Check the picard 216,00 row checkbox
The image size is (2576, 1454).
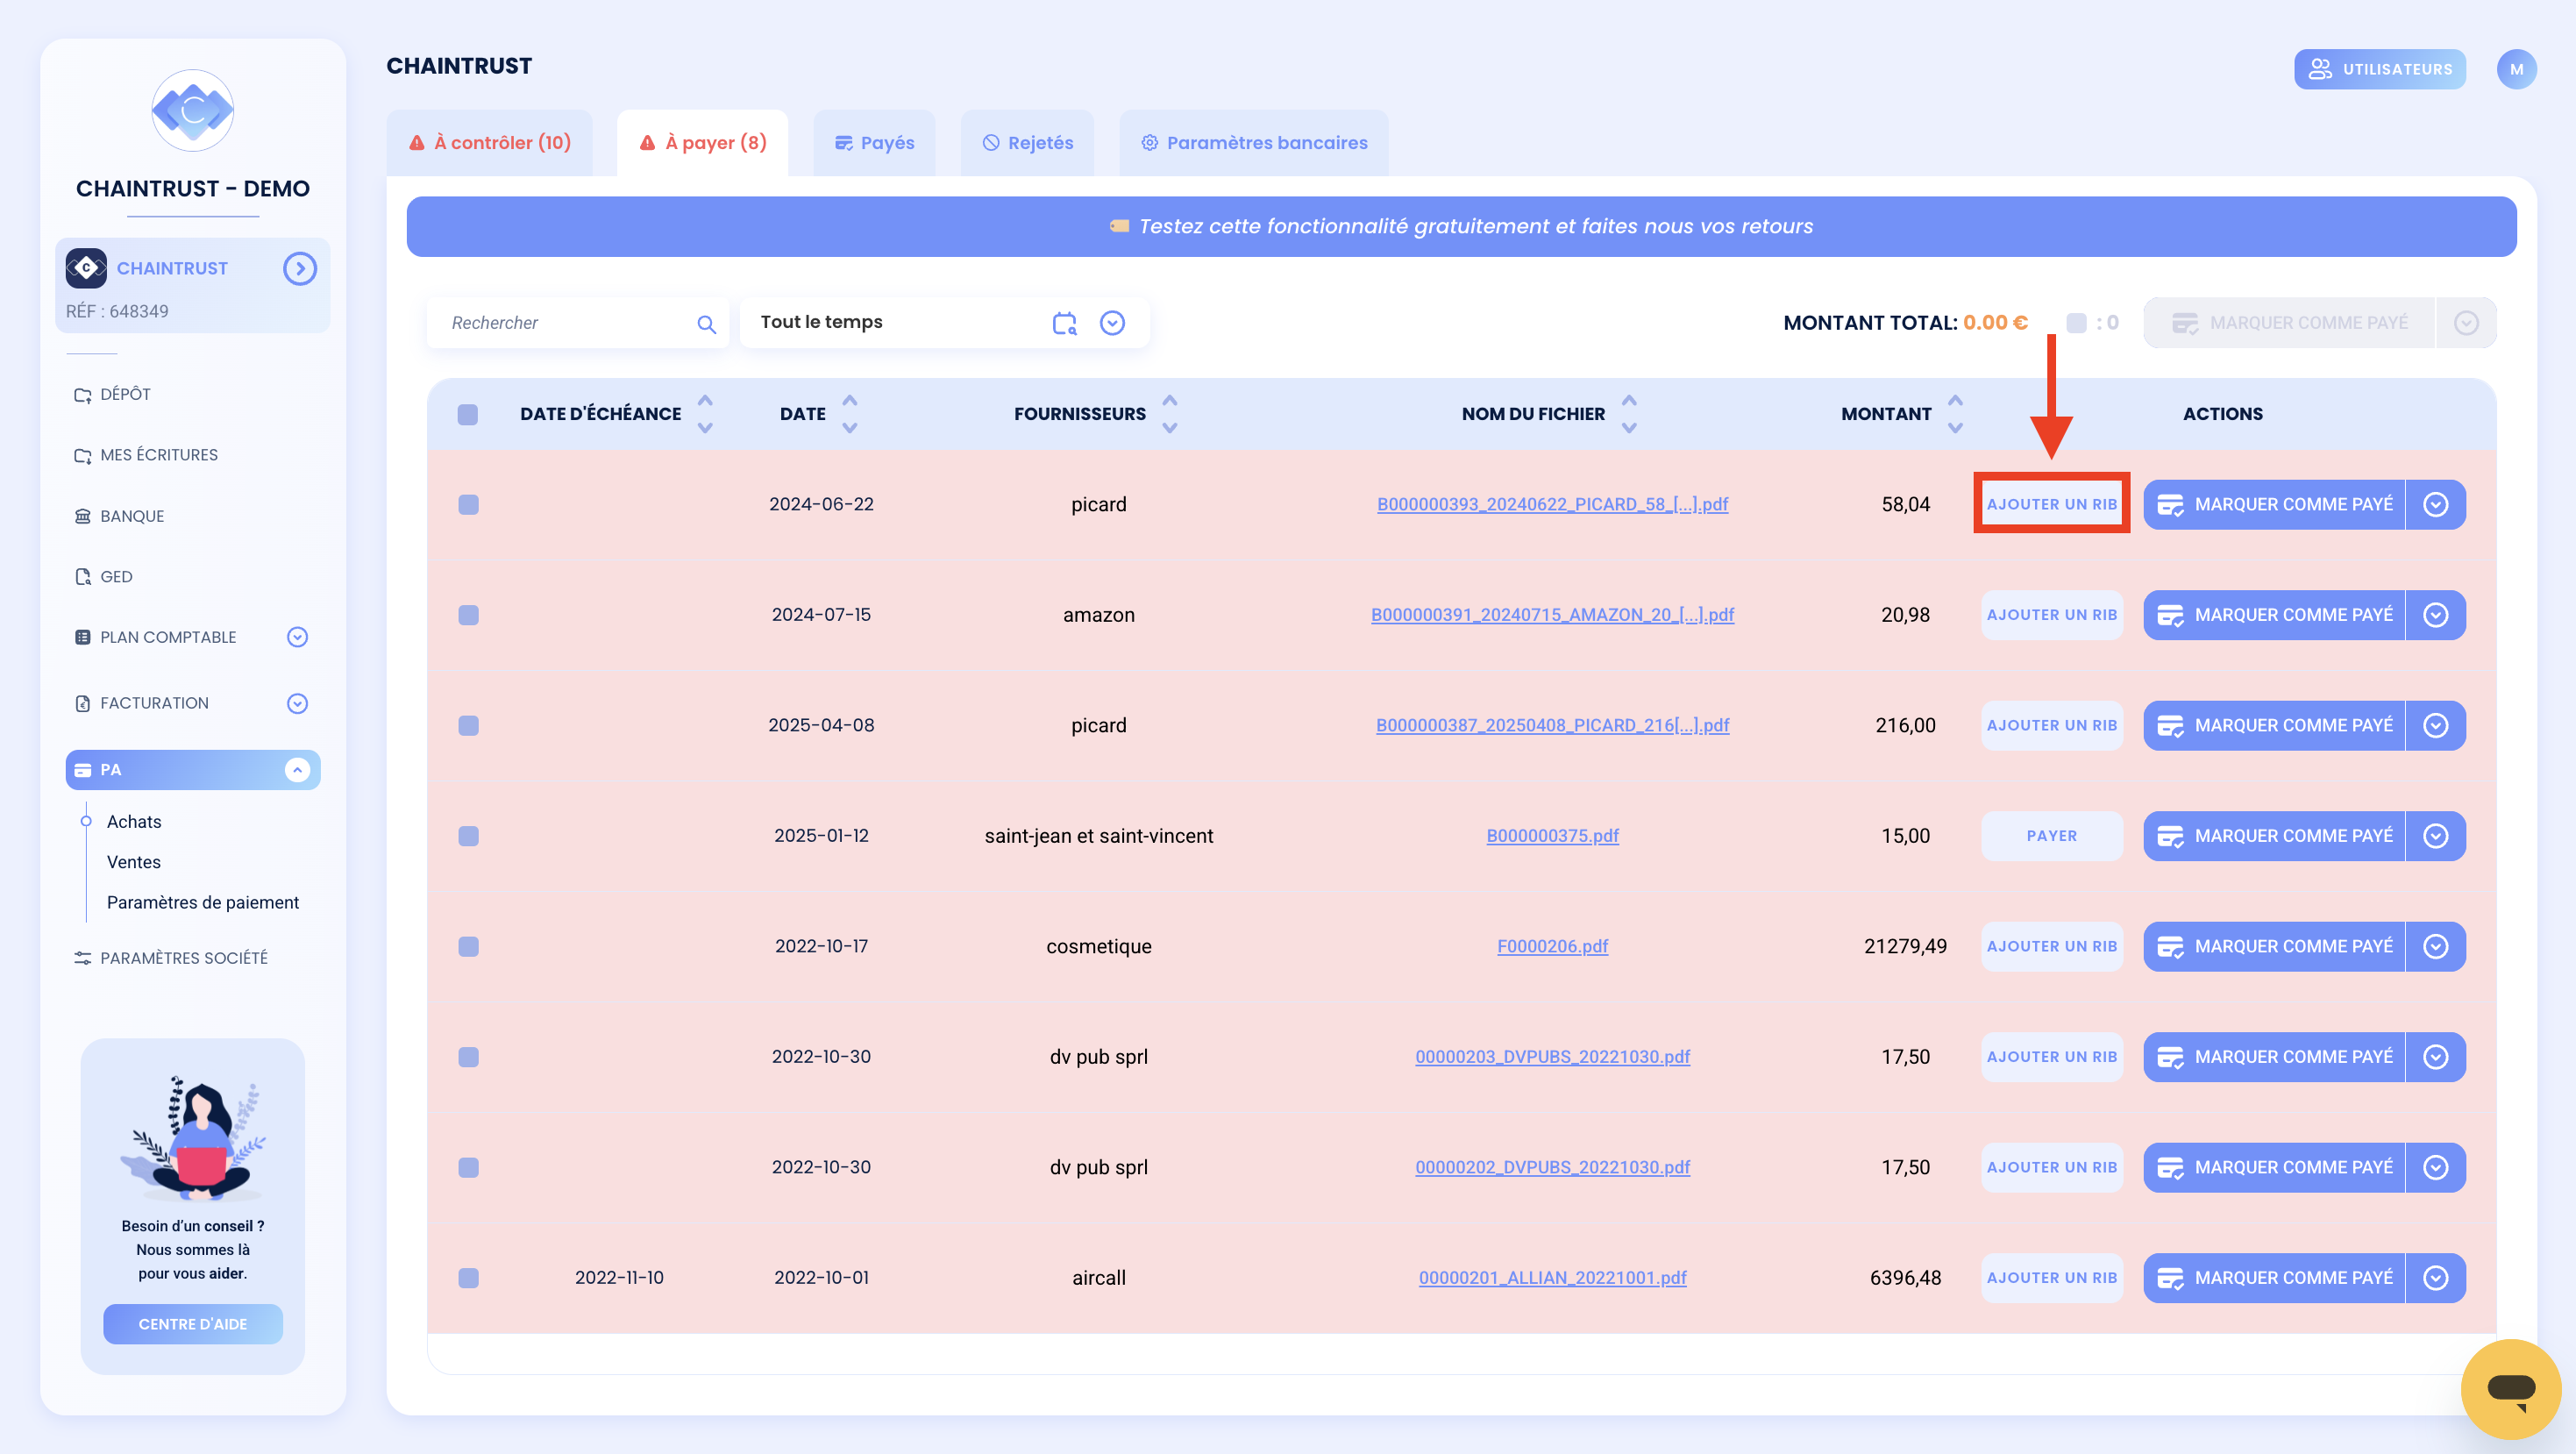[468, 726]
